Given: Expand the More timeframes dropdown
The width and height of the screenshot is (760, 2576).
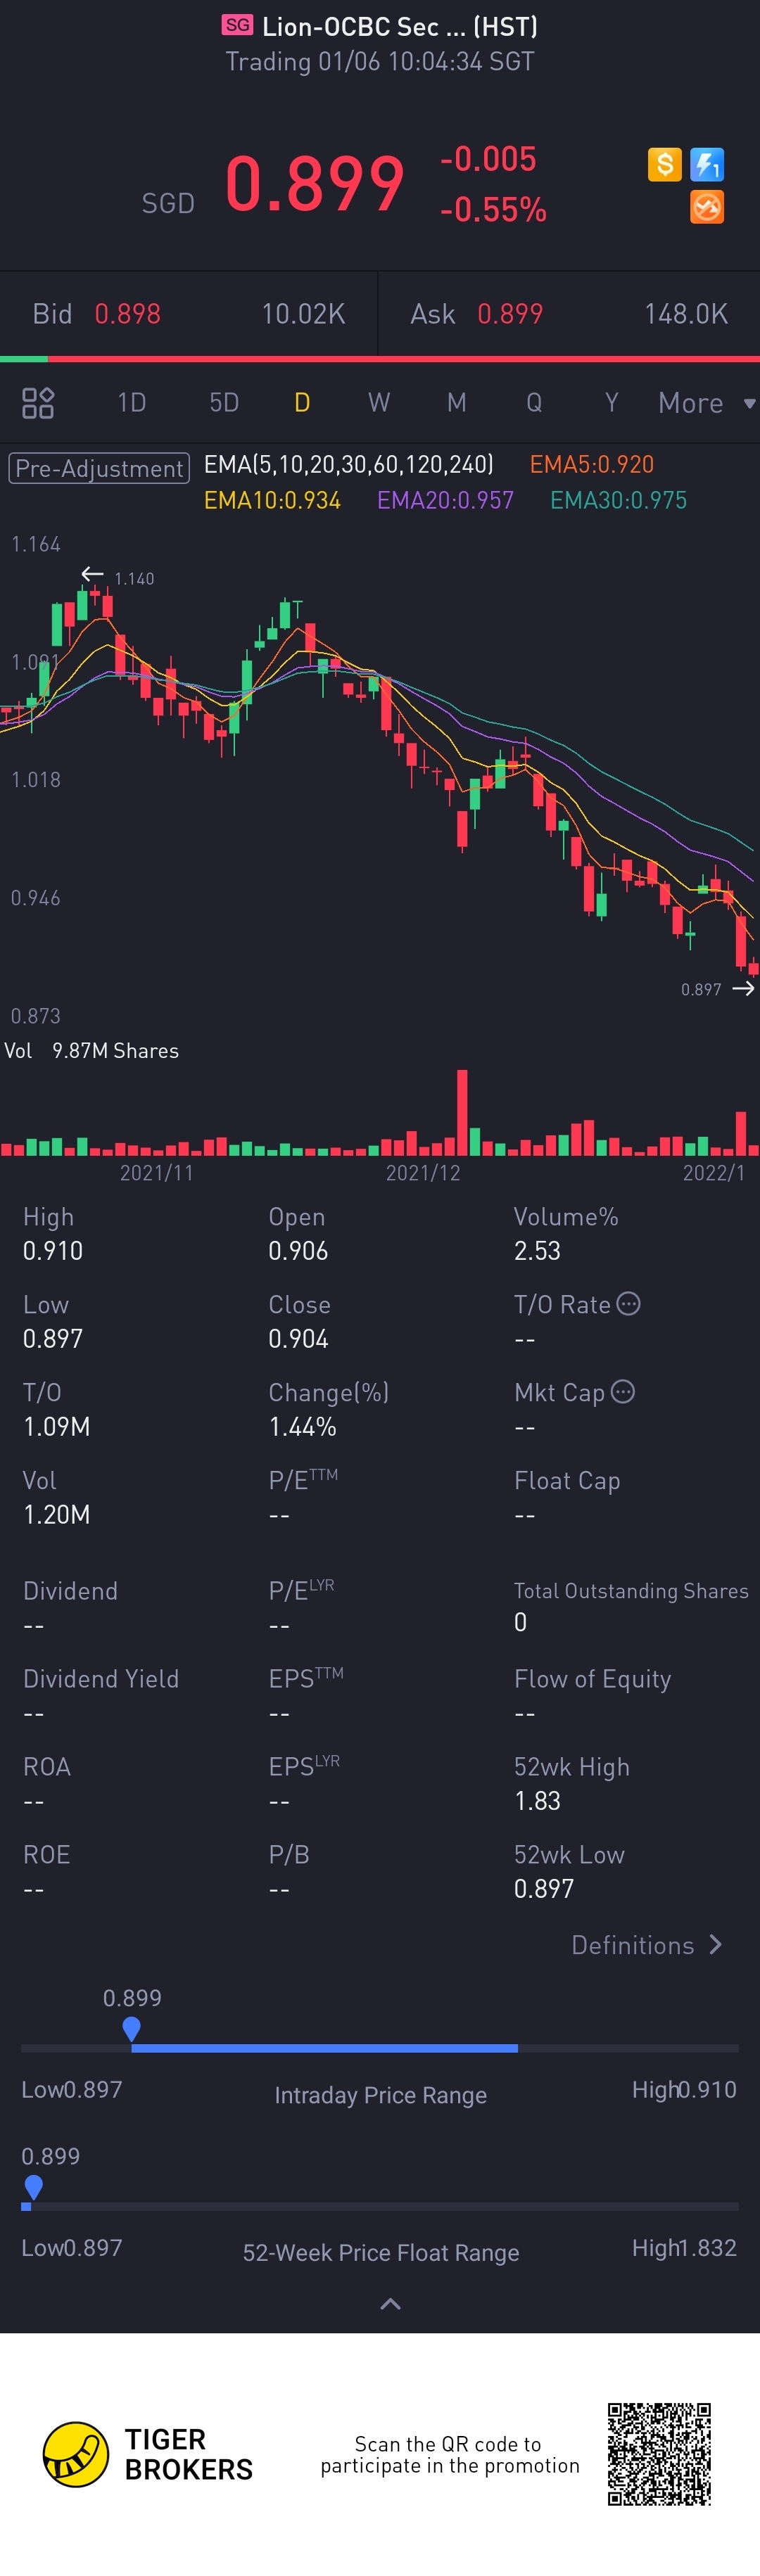Looking at the screenshot, I should [704, 403].
